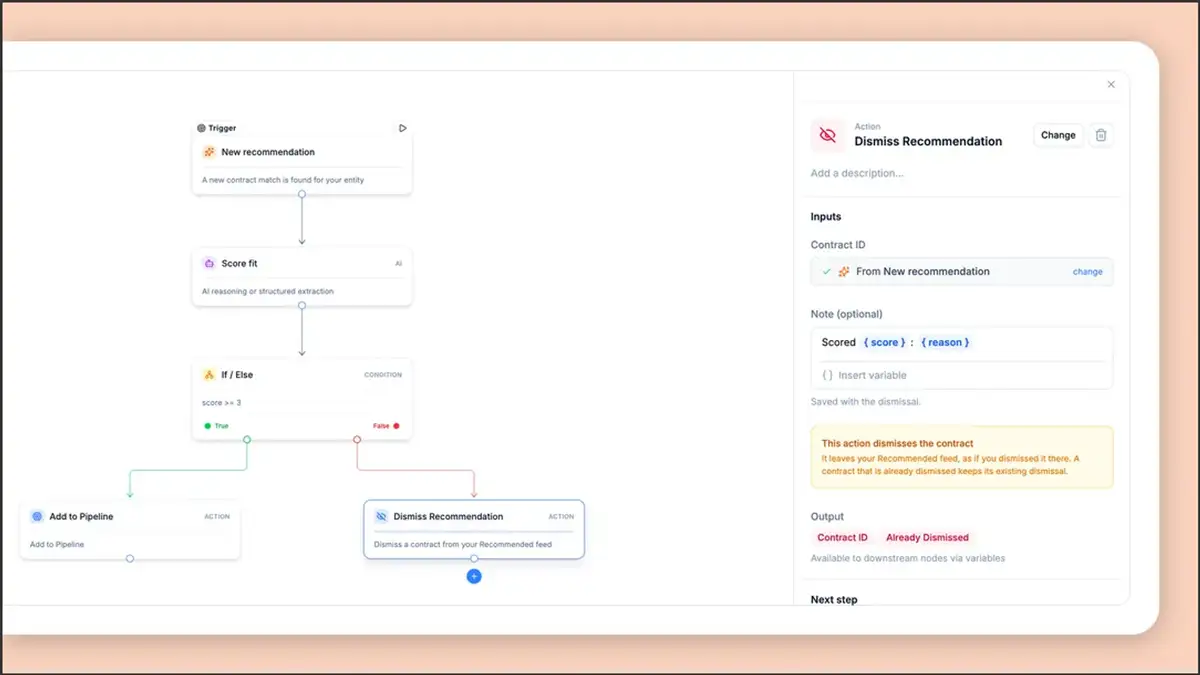Click the 'score >= 3' condition text
This screenshot has width=1200, height=675.
click(x=222, y=403)
